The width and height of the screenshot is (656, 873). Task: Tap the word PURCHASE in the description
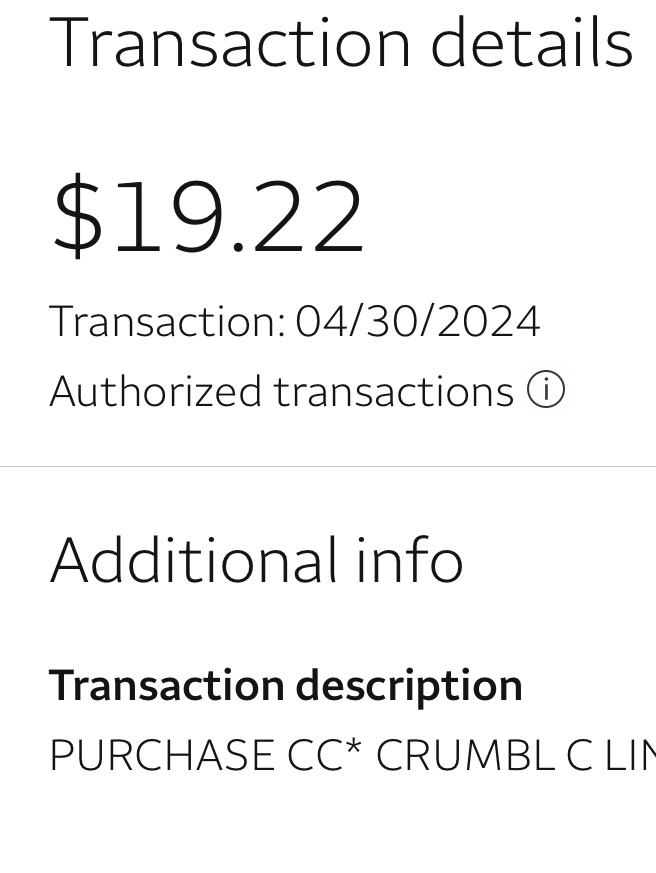[162, 756]
